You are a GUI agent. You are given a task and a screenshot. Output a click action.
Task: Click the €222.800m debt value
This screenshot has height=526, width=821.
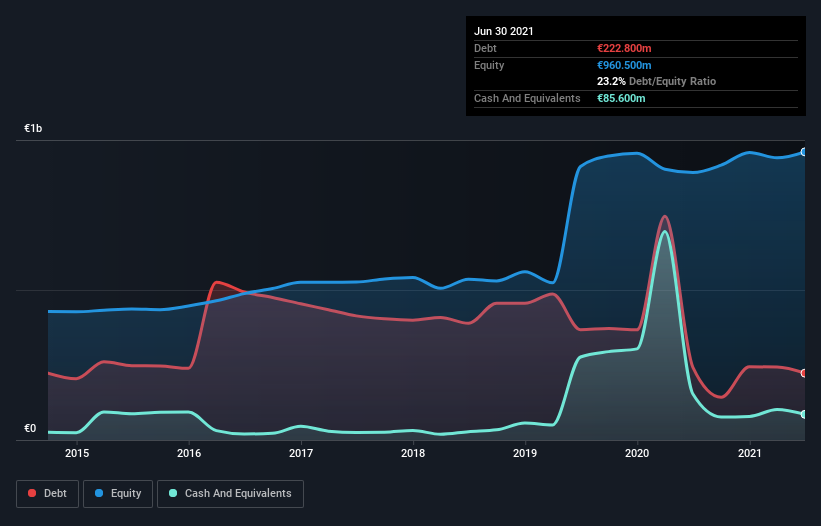pyautogui.click(x=624, y=48)
